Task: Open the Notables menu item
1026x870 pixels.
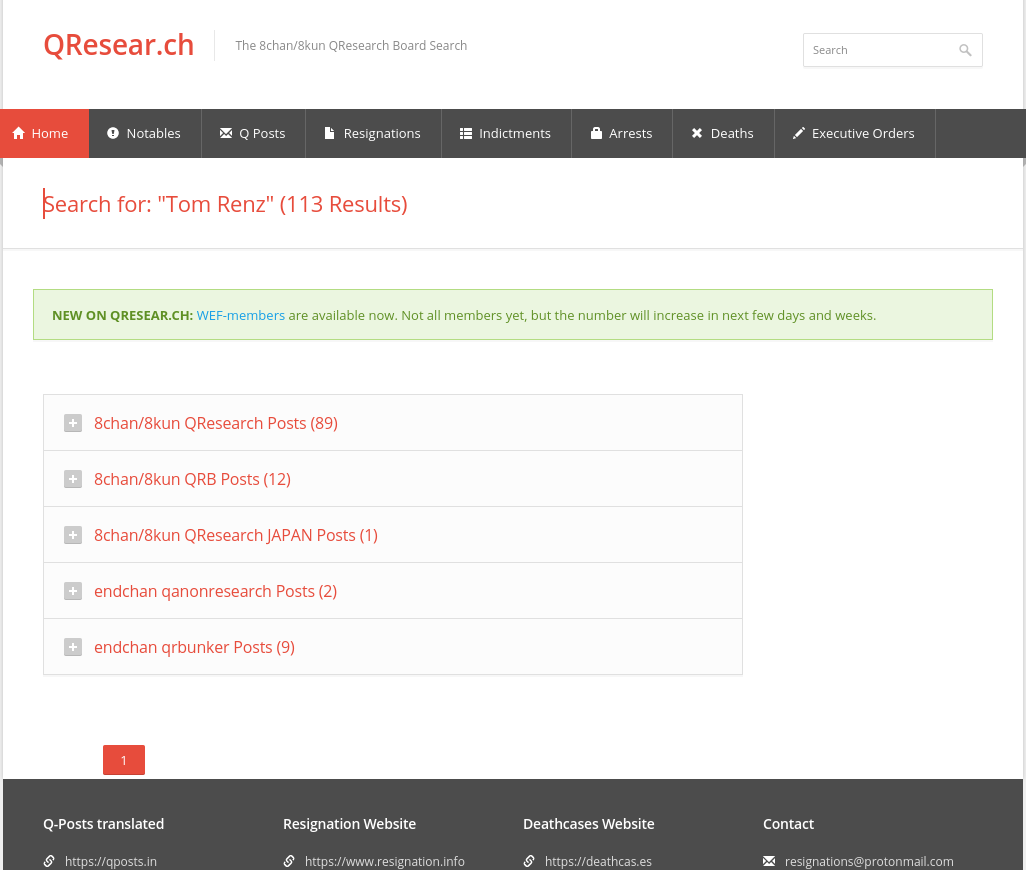Action: pos(145,133)
